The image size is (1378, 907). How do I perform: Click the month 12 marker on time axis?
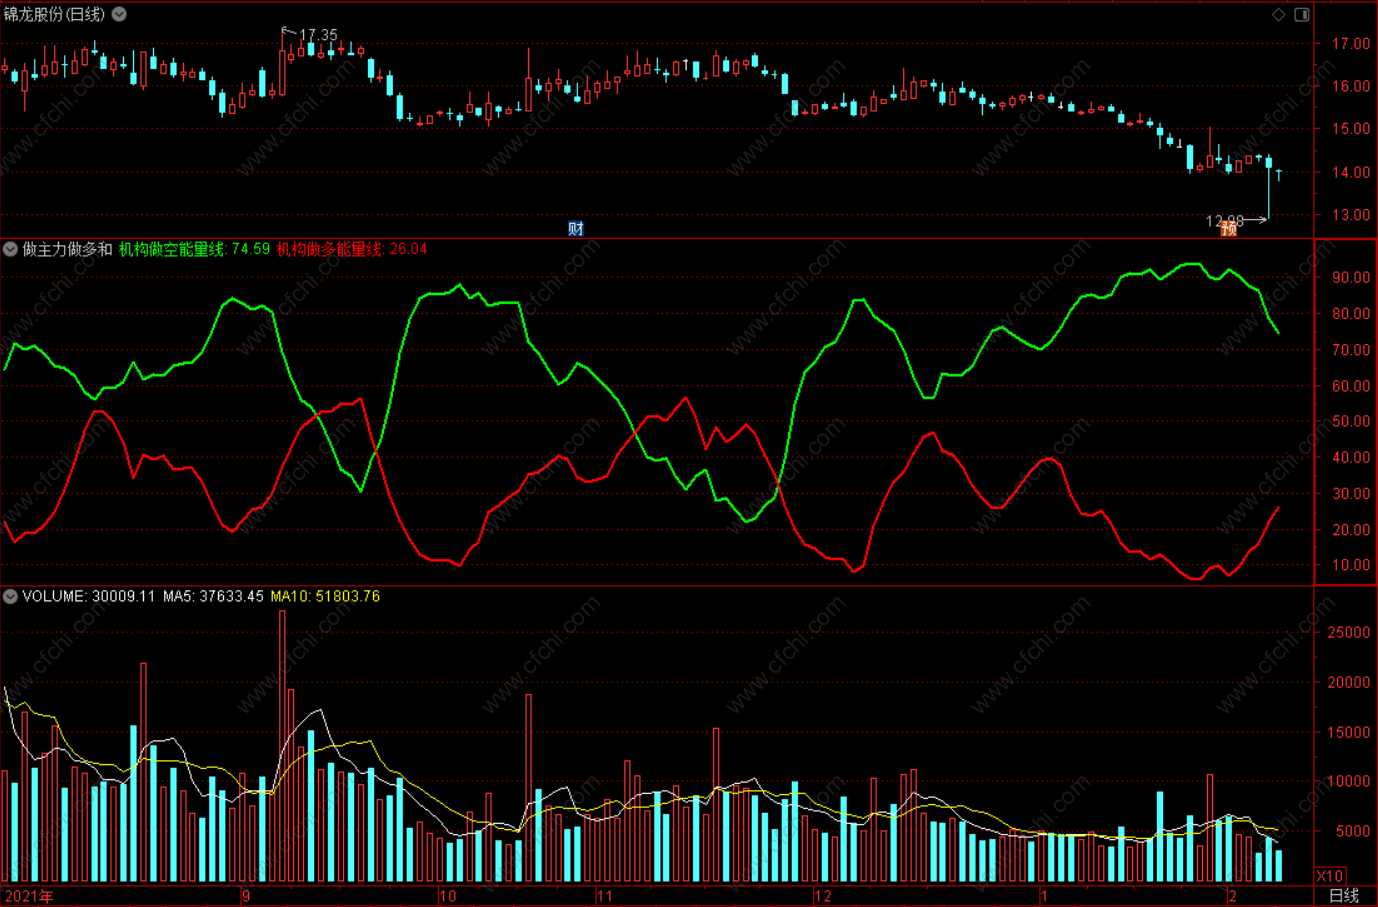click(822, 896)
